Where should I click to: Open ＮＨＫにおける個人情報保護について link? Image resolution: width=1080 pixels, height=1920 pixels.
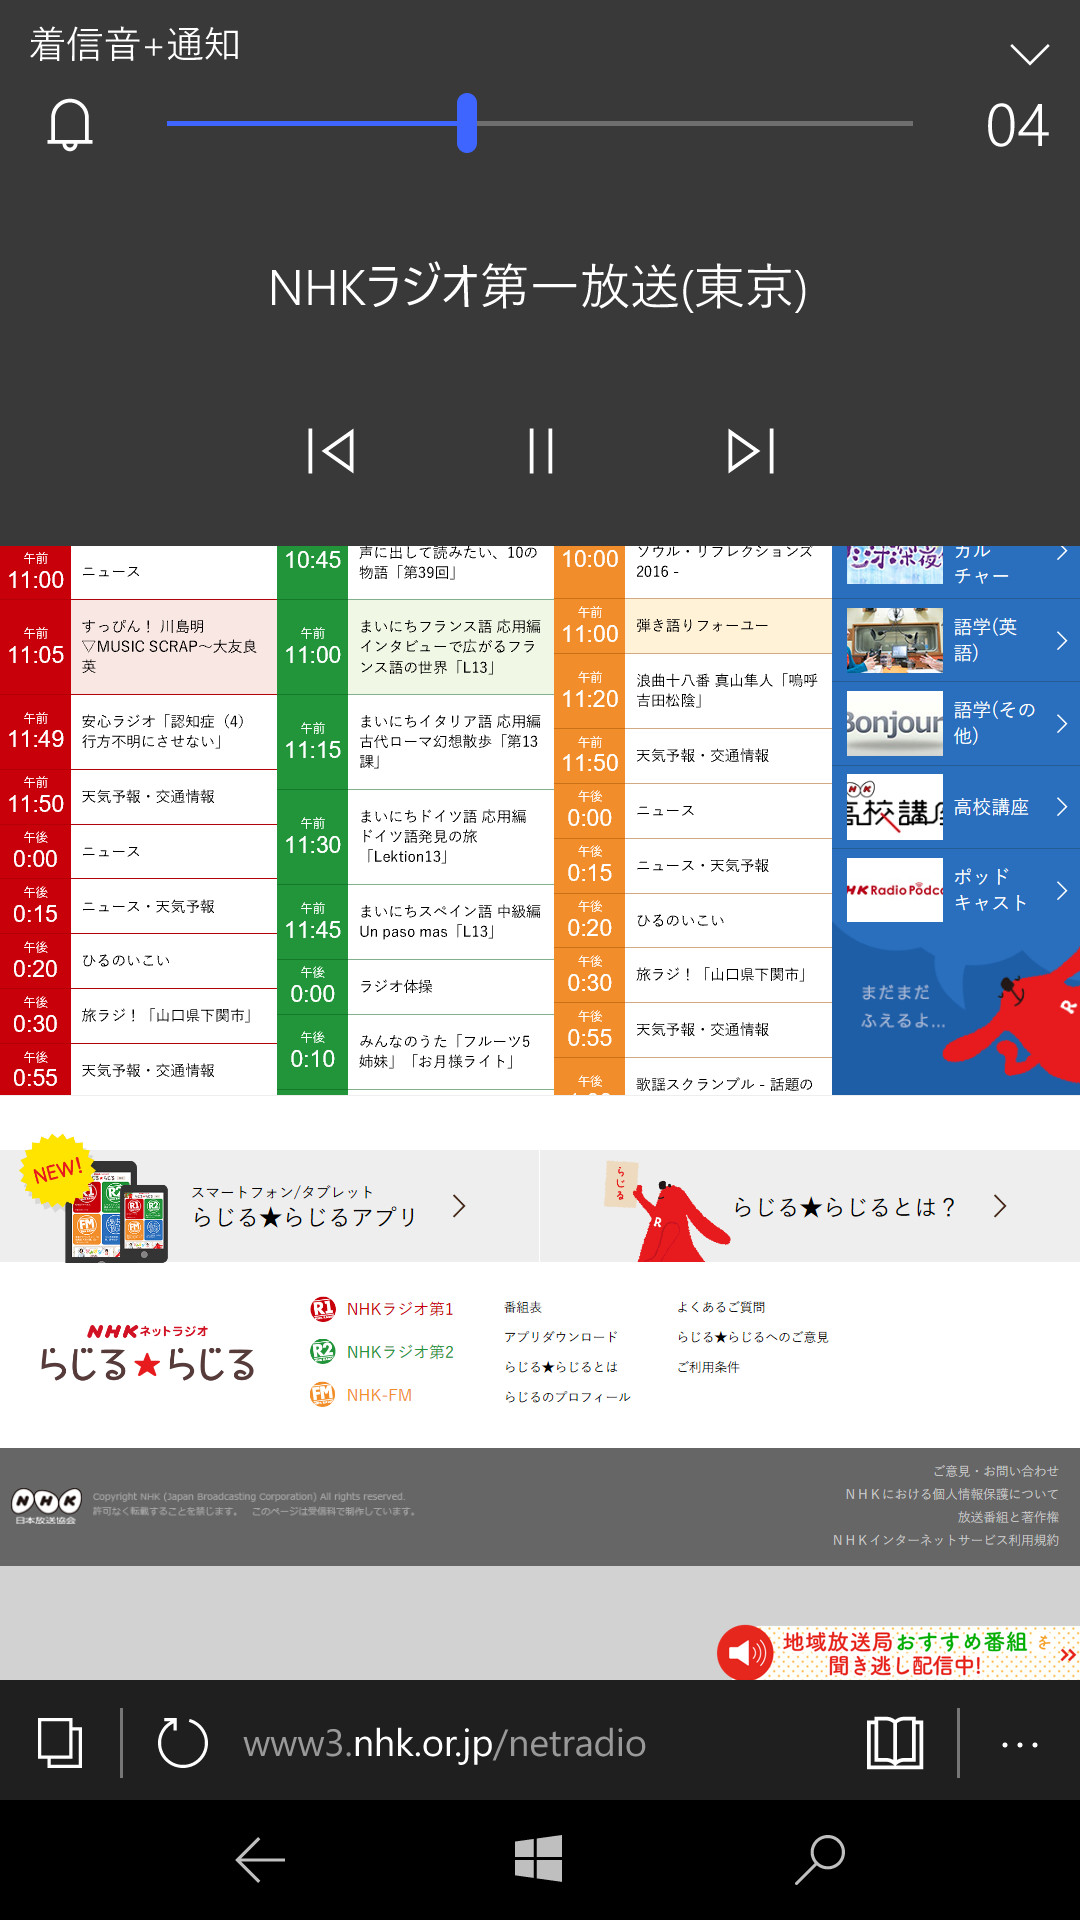(951, 1494)
